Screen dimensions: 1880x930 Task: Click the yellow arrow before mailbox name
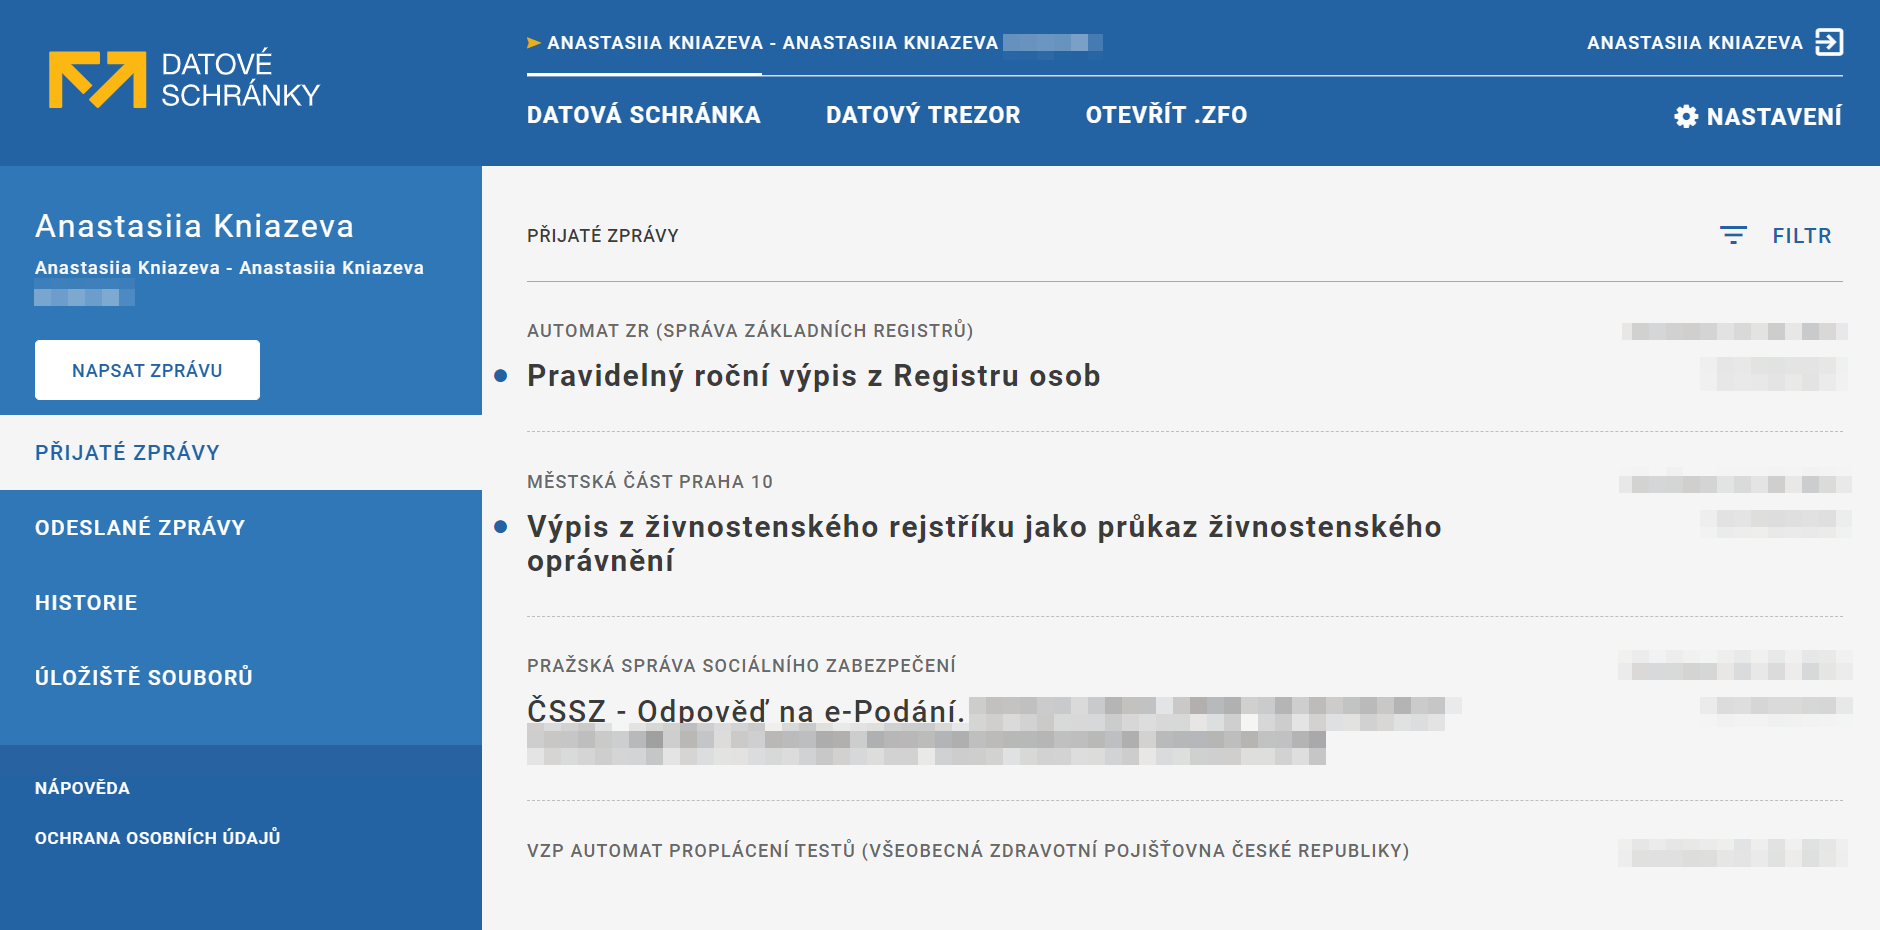pyautogui.click(x=534, y=43)
